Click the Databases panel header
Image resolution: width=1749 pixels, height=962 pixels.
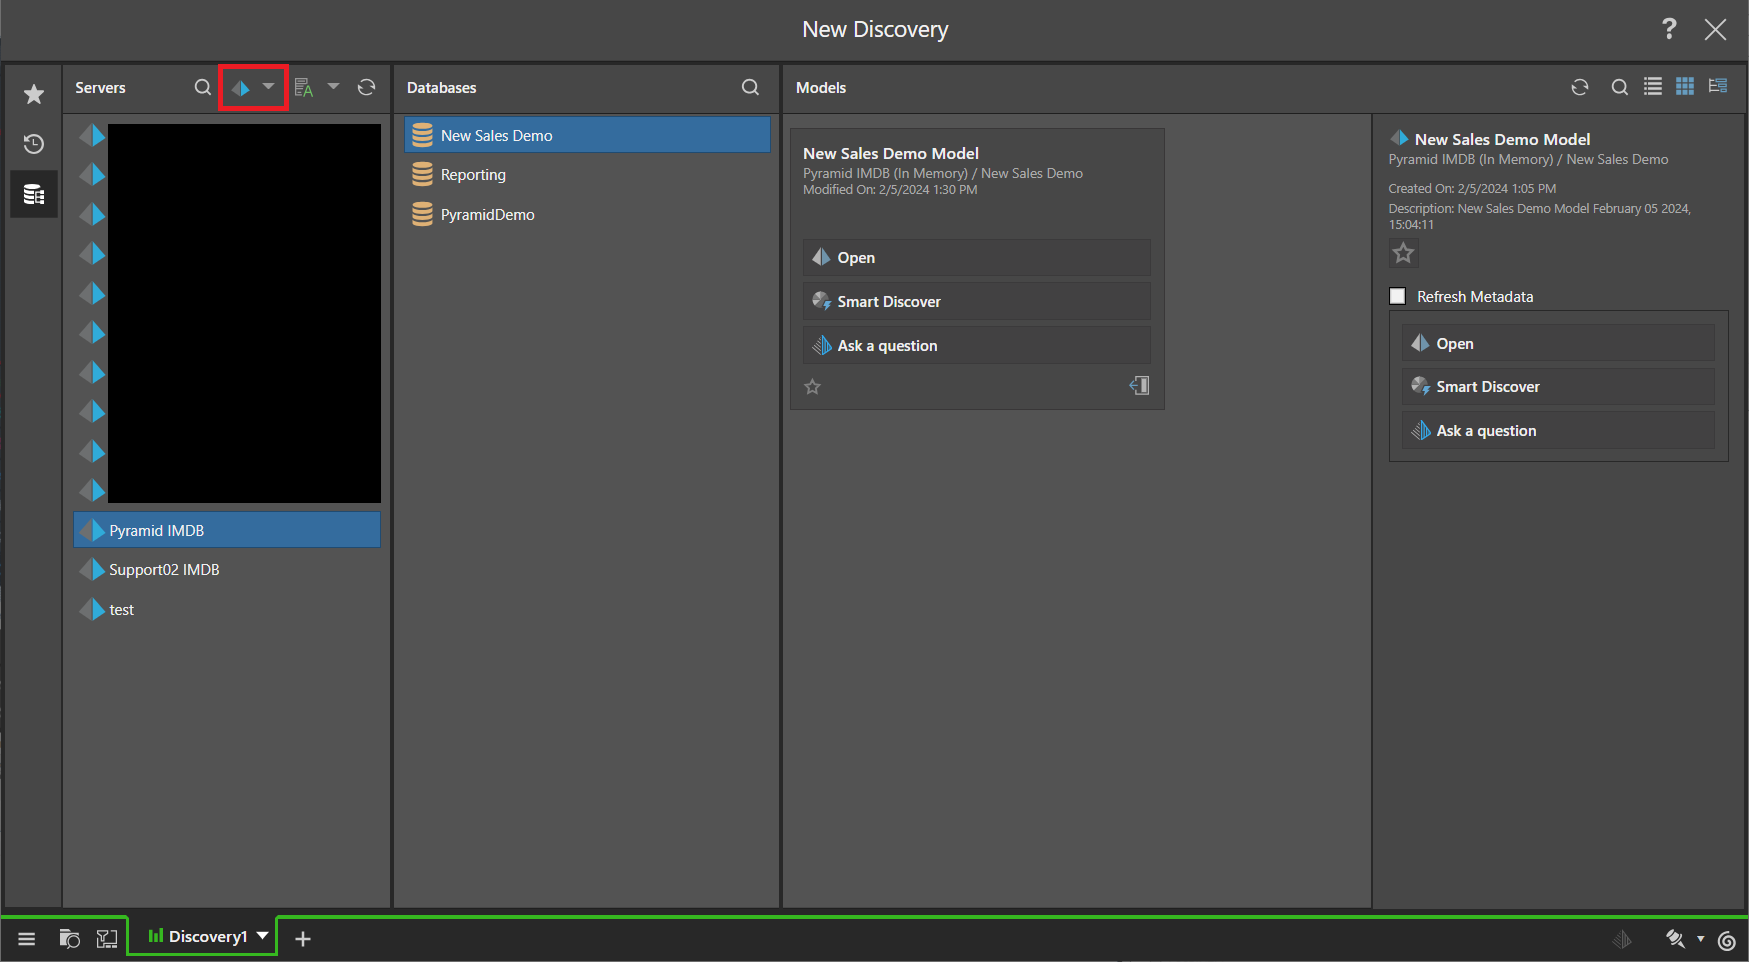(441, 88)
